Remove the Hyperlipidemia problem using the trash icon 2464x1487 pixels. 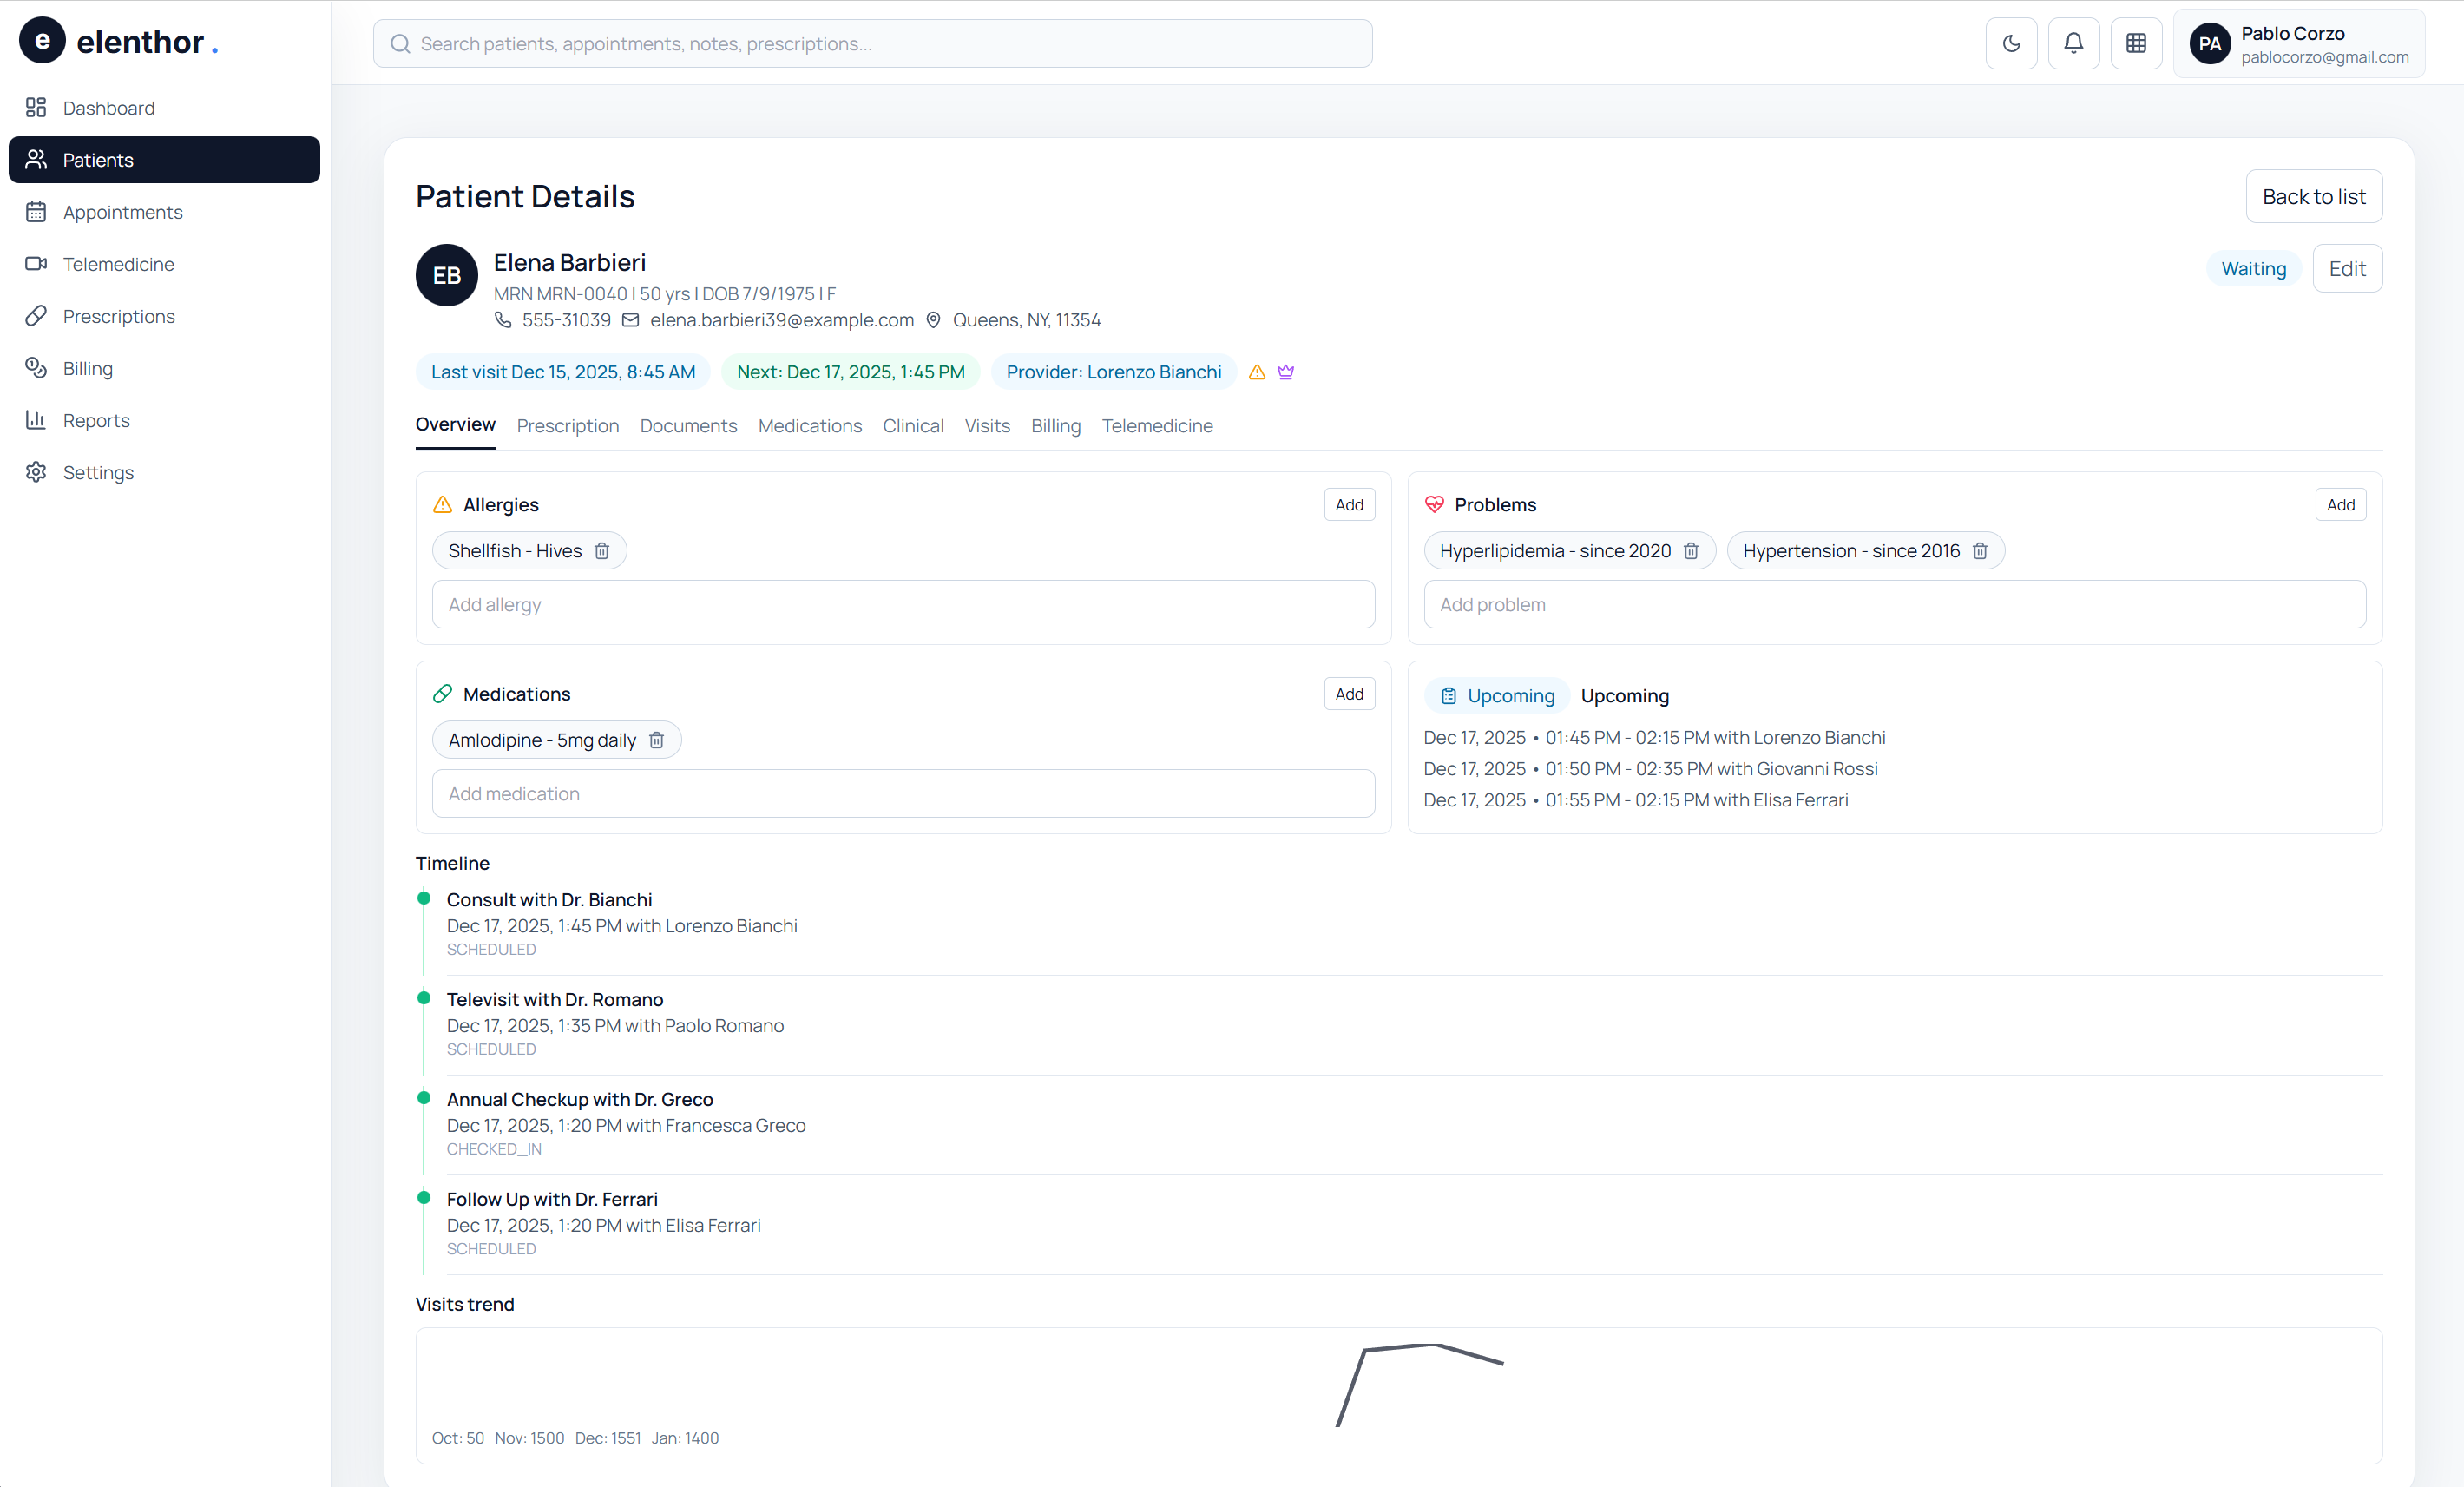[x=1691, y=551]
